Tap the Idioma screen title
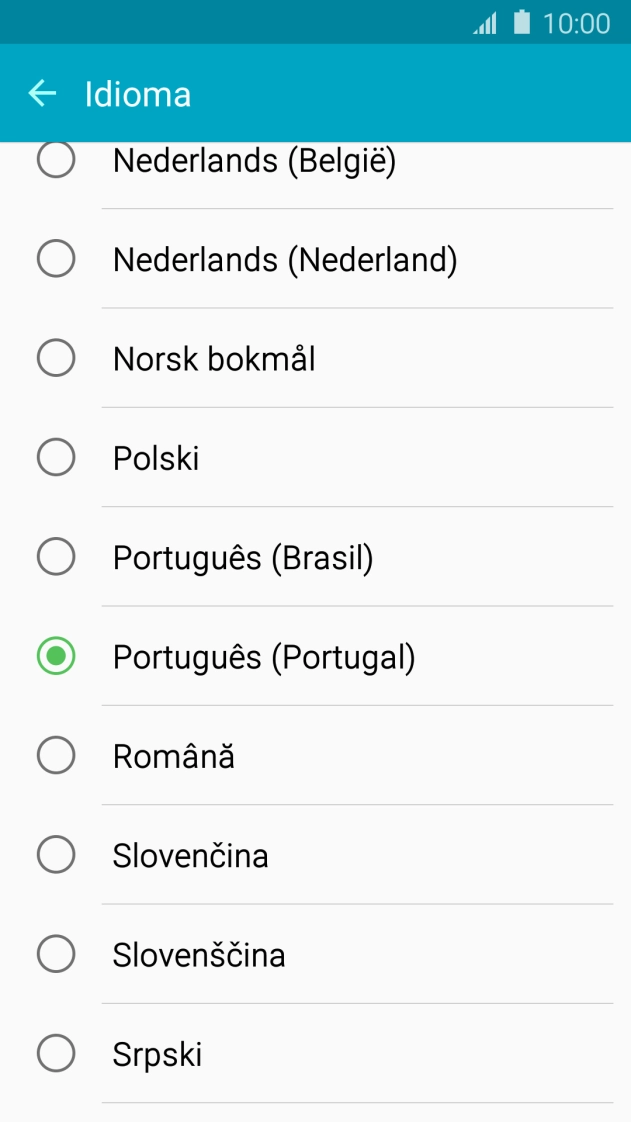Viewport: 631px width, 1122px height. click(x=138, y=93)
